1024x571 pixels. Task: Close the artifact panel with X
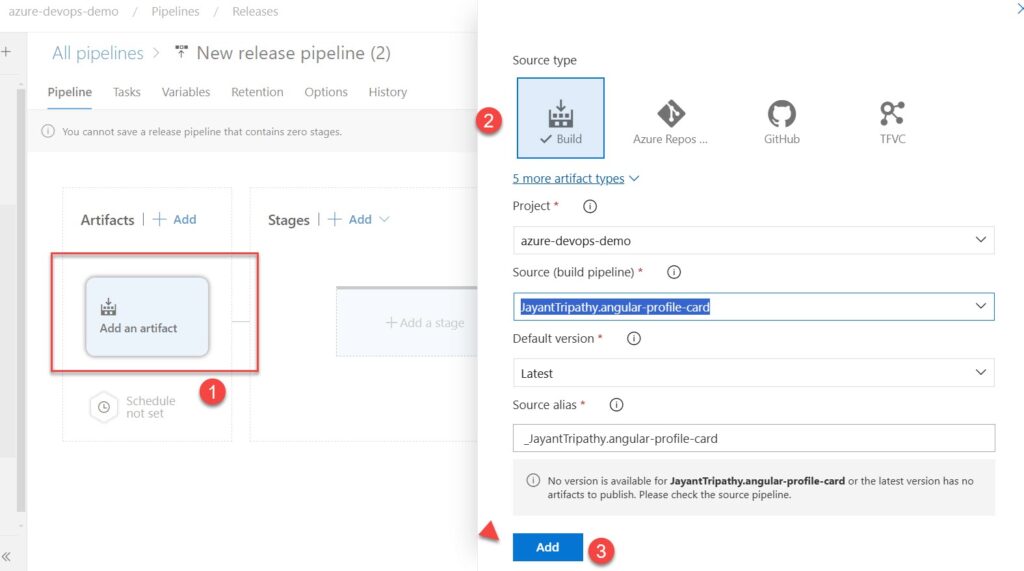[x=1020, y=9]
